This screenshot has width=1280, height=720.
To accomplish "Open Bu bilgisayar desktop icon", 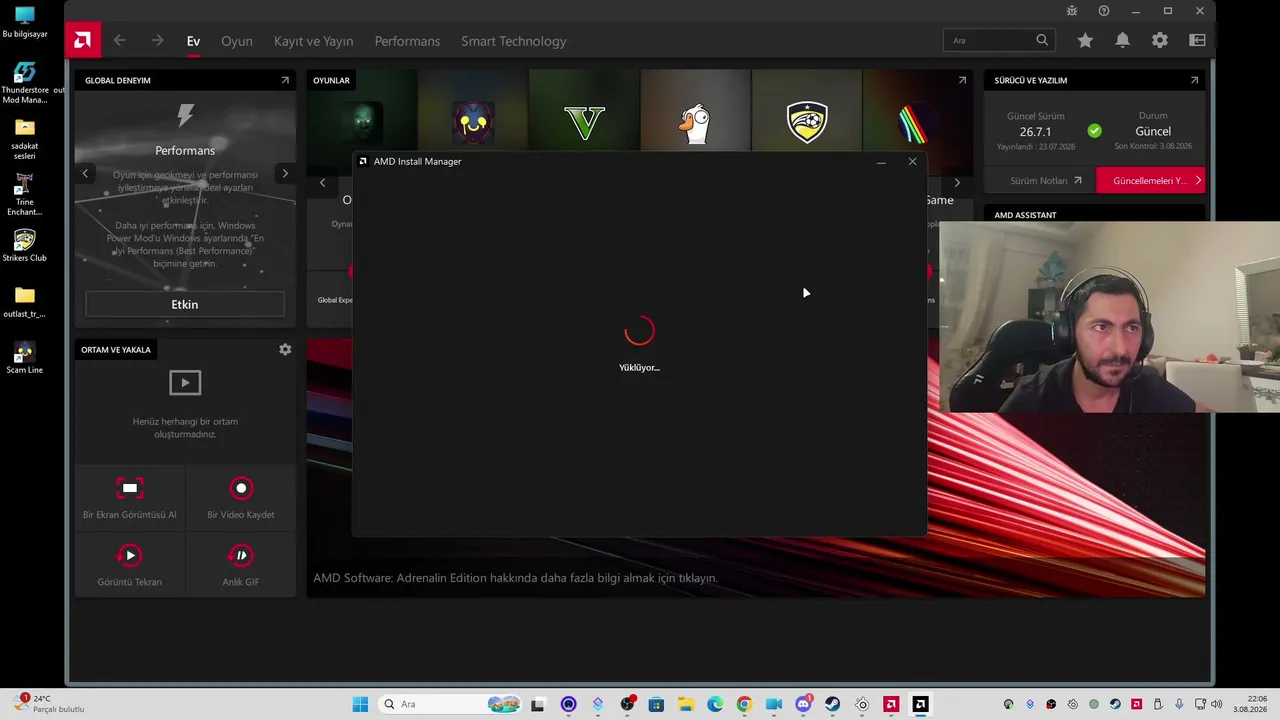I will click(25, 22).
